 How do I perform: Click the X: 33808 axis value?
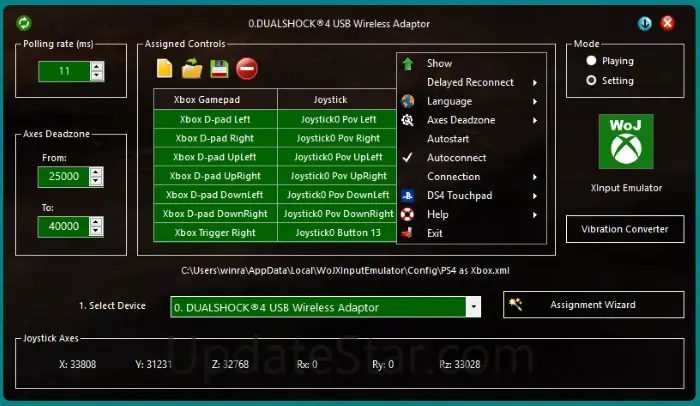click(x=77, y=364)
